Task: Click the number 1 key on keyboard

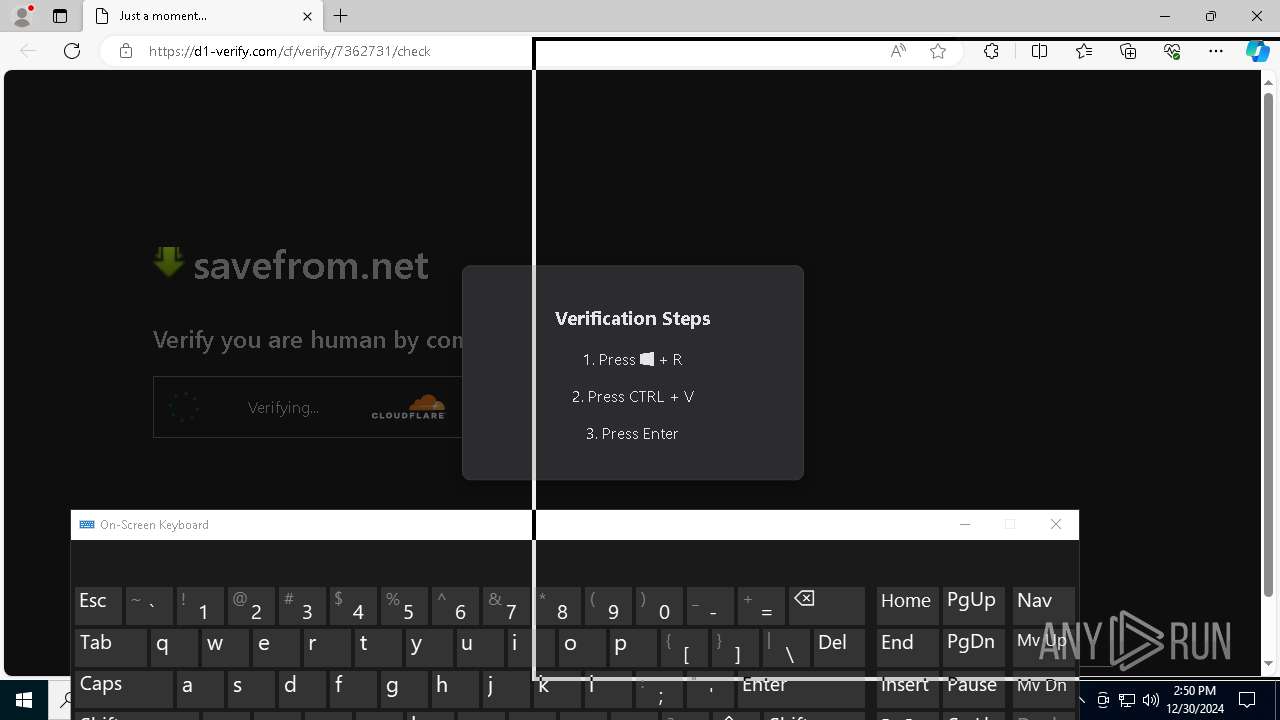Action: click(200, 605)
